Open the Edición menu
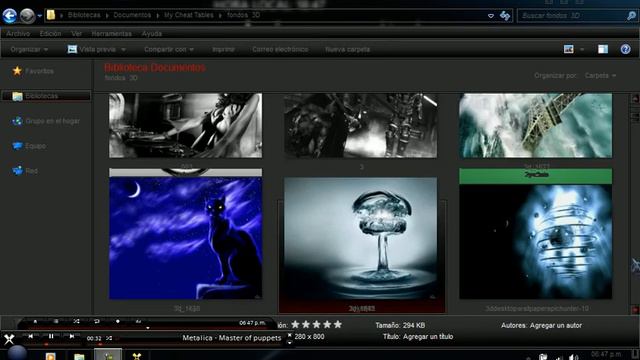640x360 pixels. [x=51, y=33]
